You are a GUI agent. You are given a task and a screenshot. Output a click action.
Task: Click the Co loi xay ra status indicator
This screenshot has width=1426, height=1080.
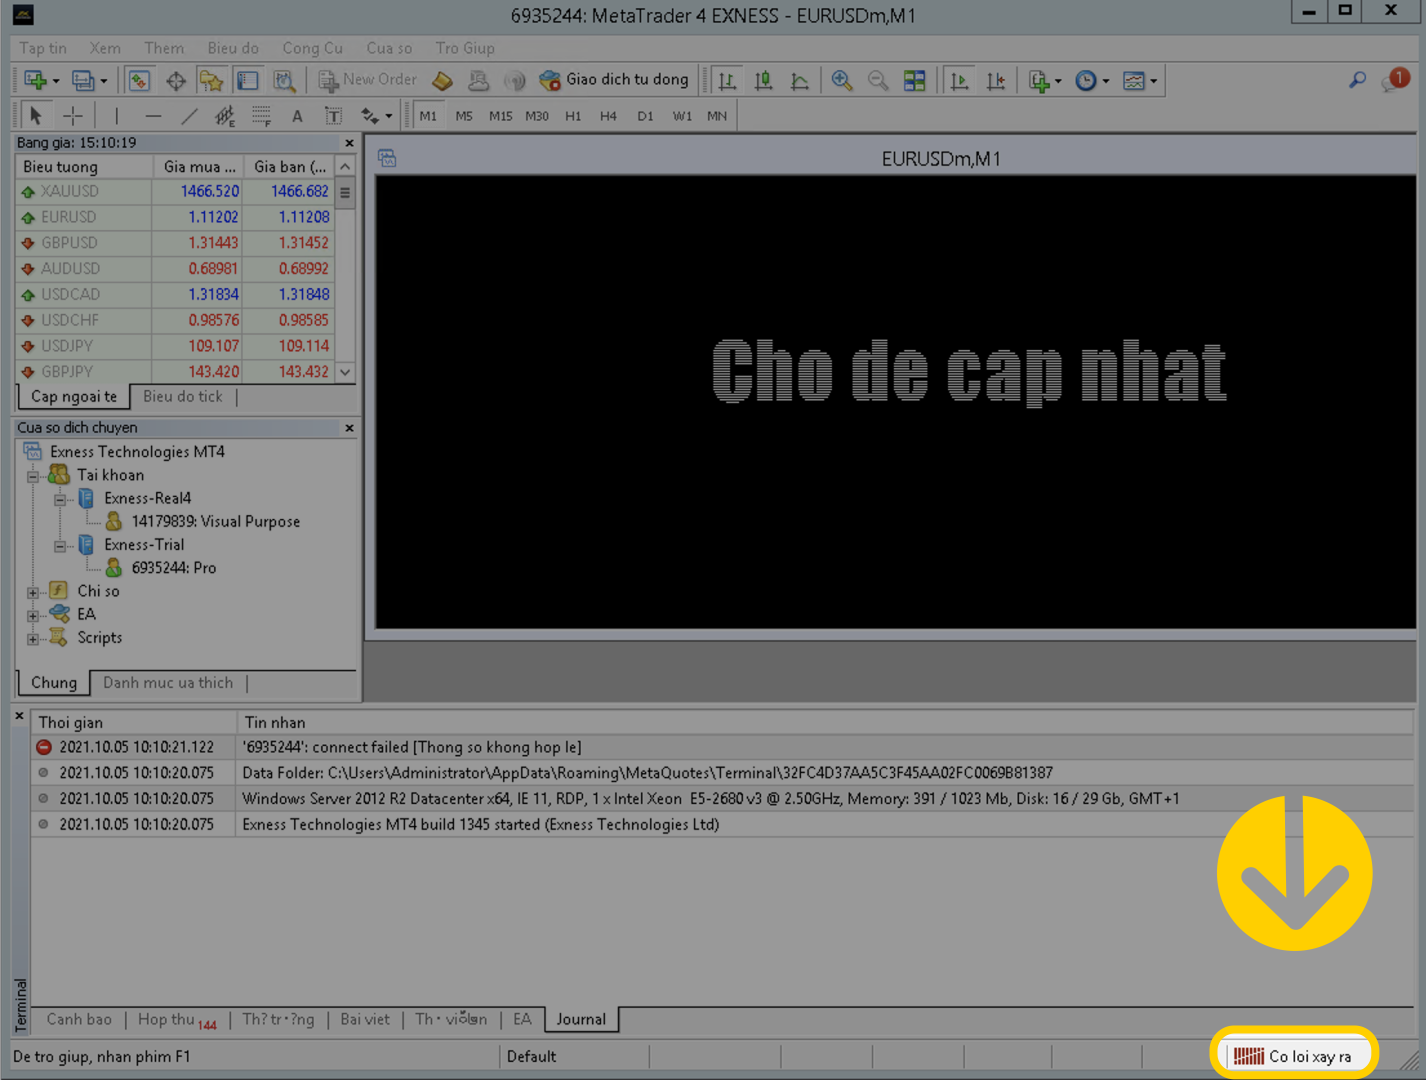(1294, 1056)
